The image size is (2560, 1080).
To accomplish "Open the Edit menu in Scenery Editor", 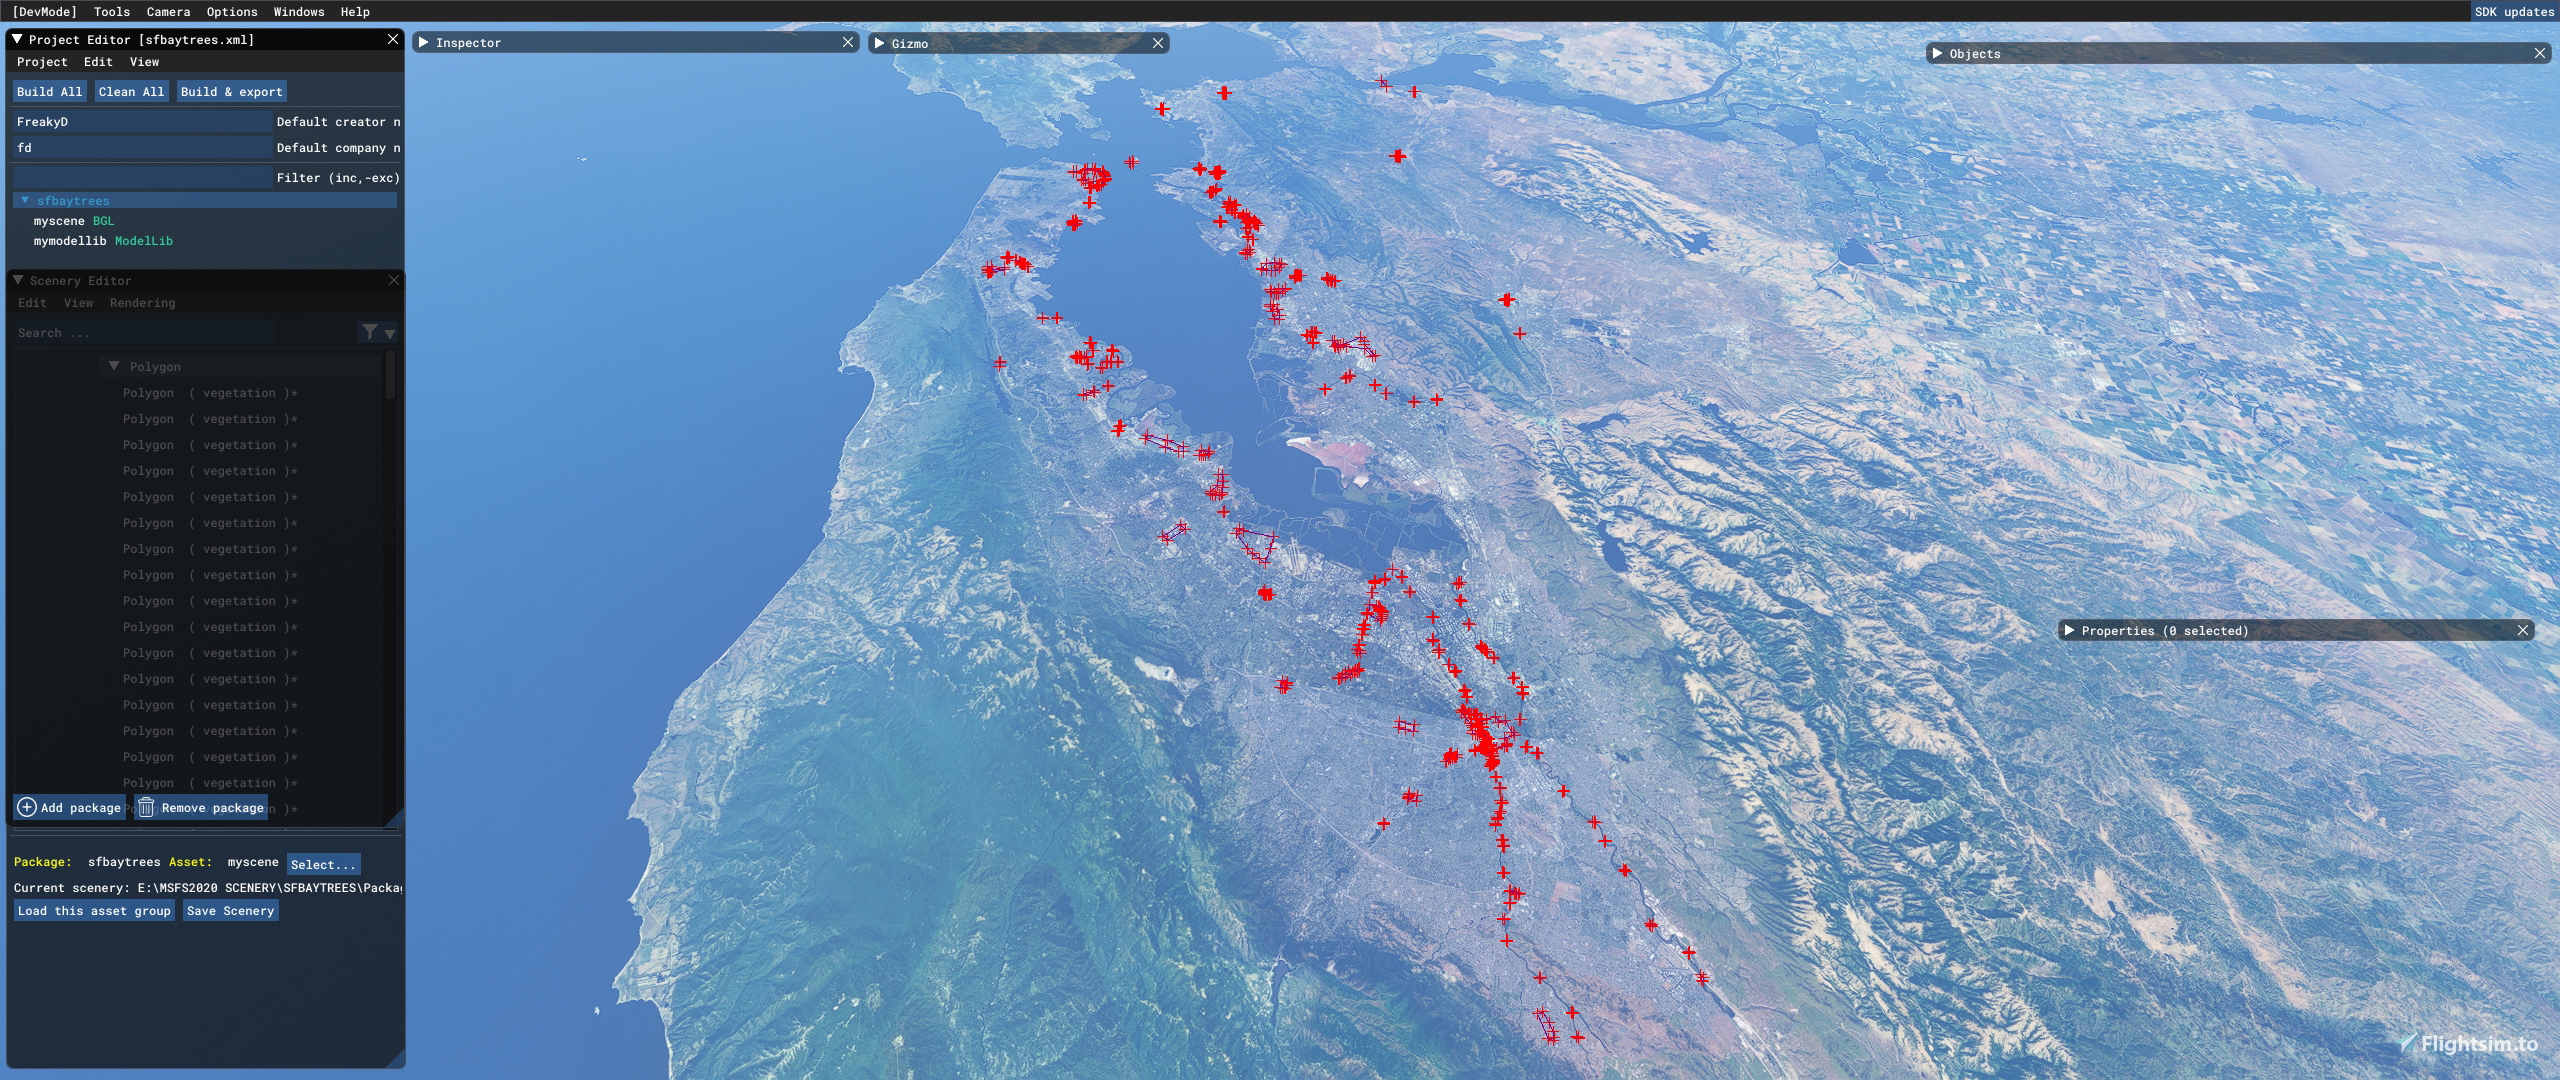I will tap(32, 302).
